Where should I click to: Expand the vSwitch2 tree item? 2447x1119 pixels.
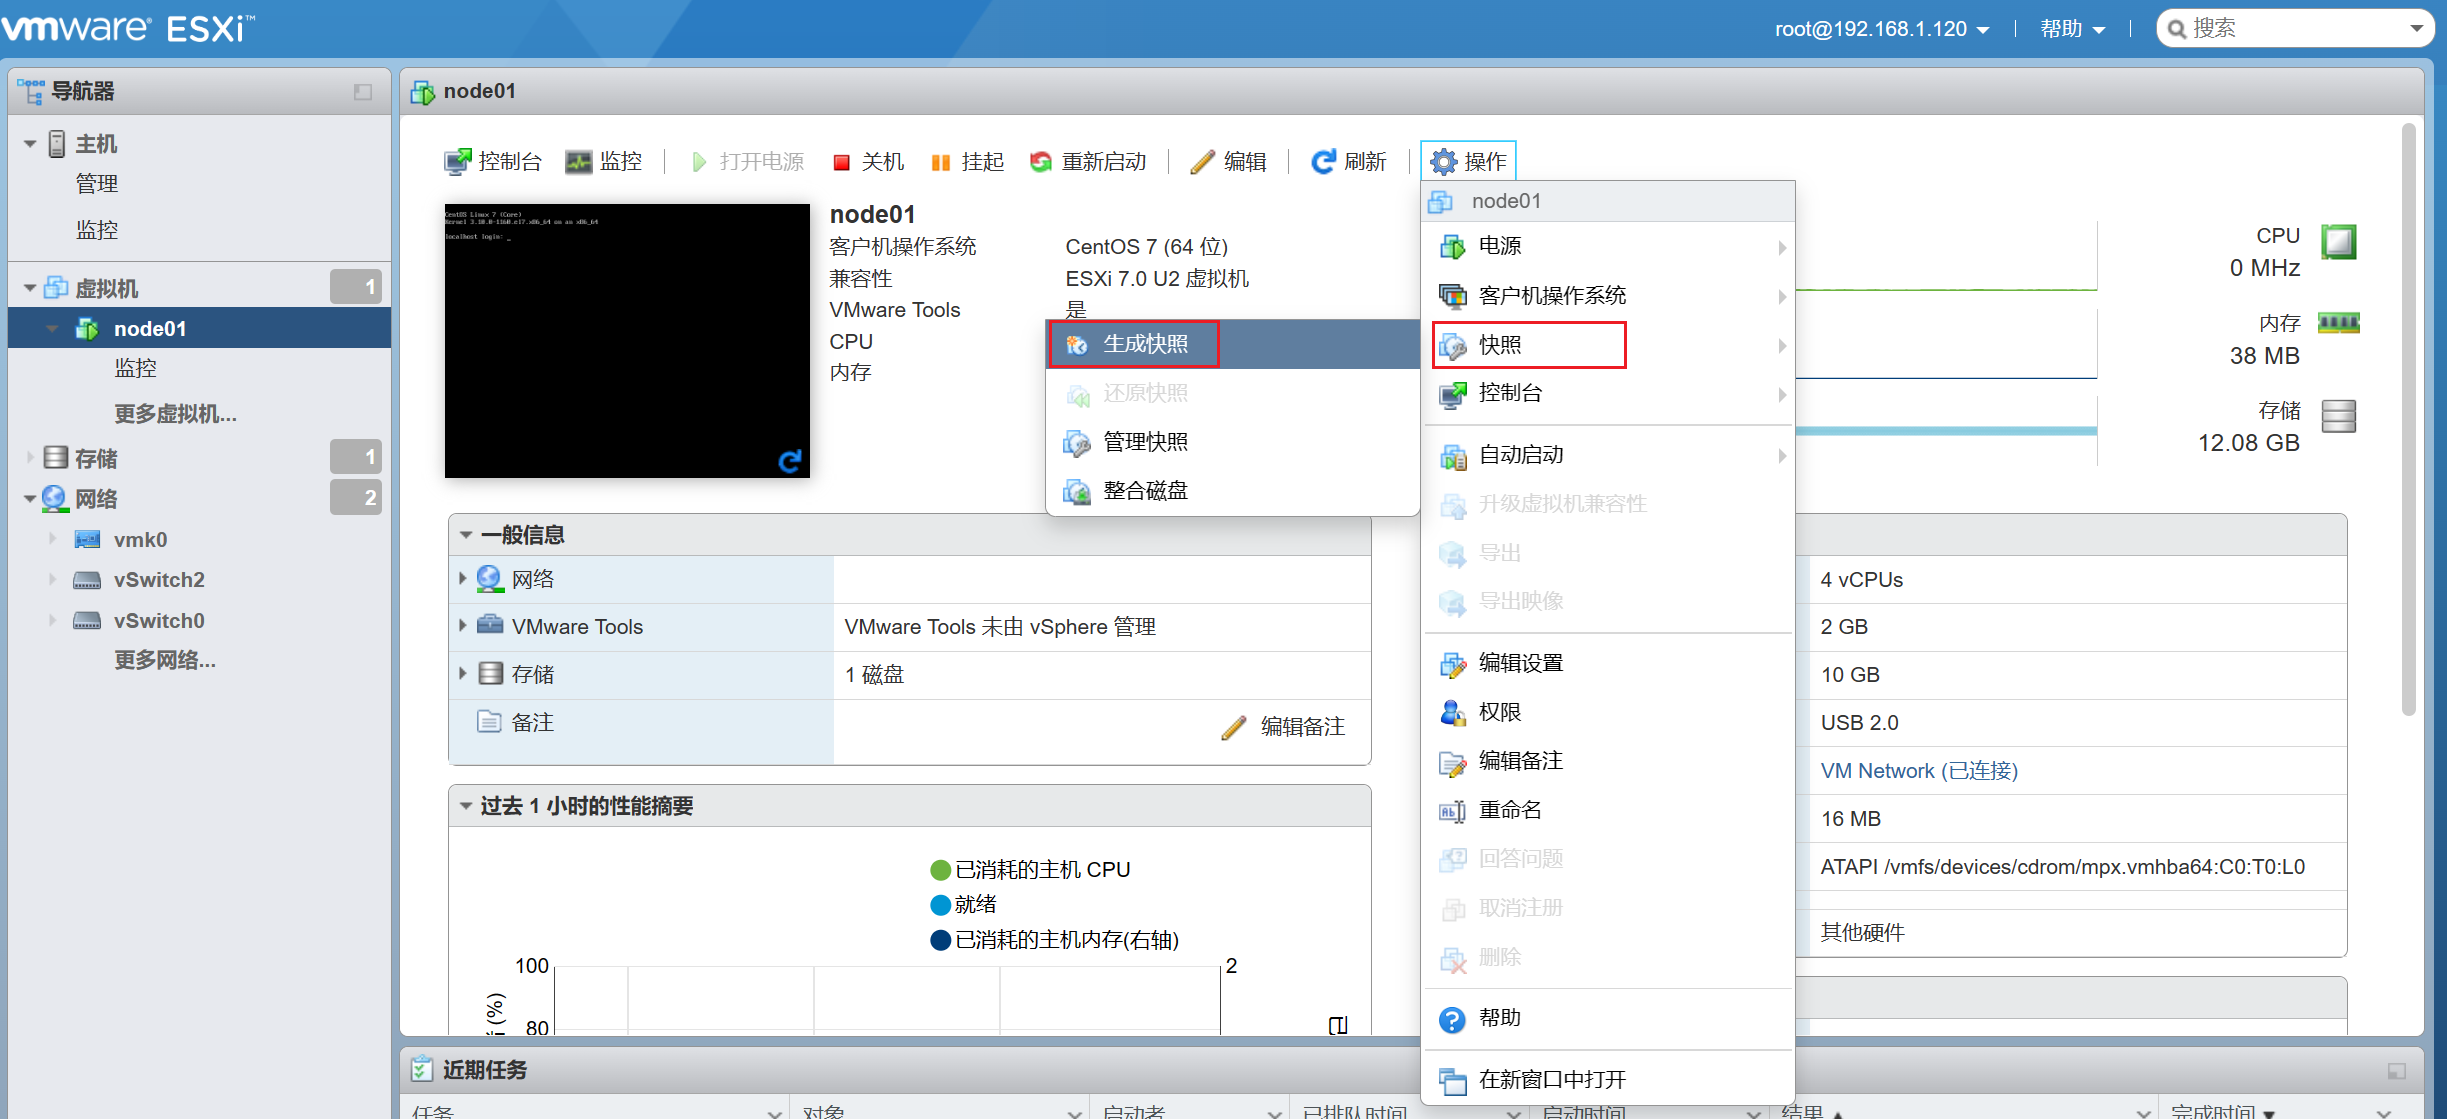click(x=52, y=579)
